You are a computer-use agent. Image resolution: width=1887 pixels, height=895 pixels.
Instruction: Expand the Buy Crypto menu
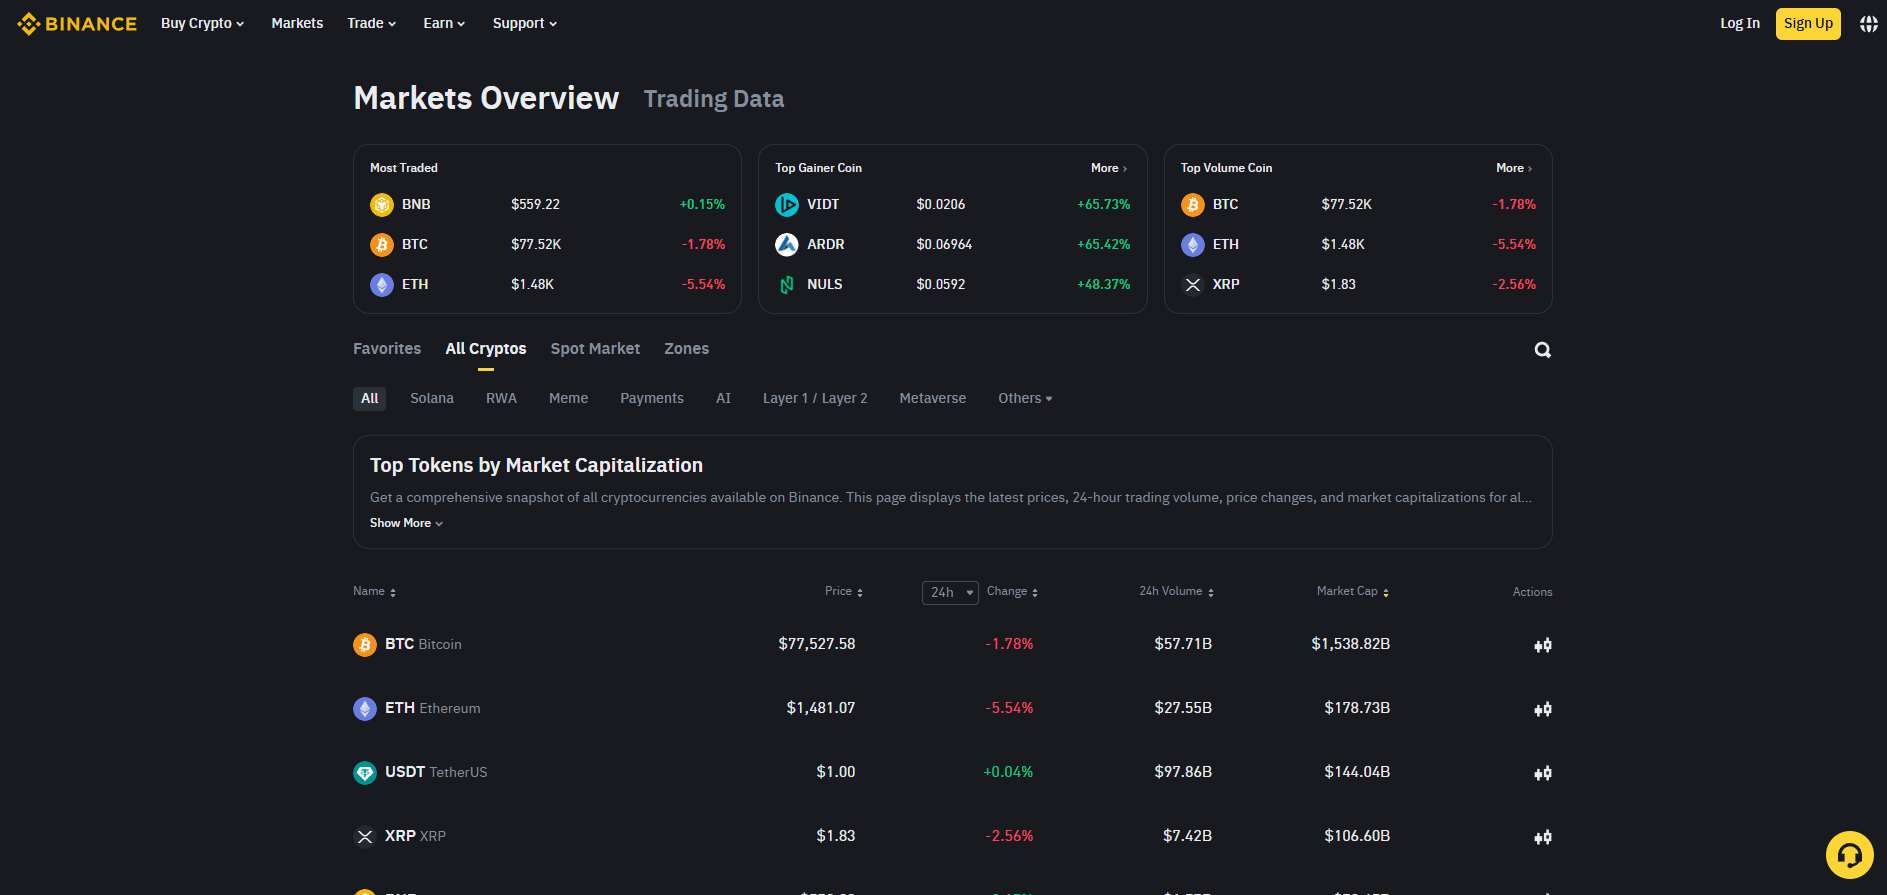[x=203, y=23]
